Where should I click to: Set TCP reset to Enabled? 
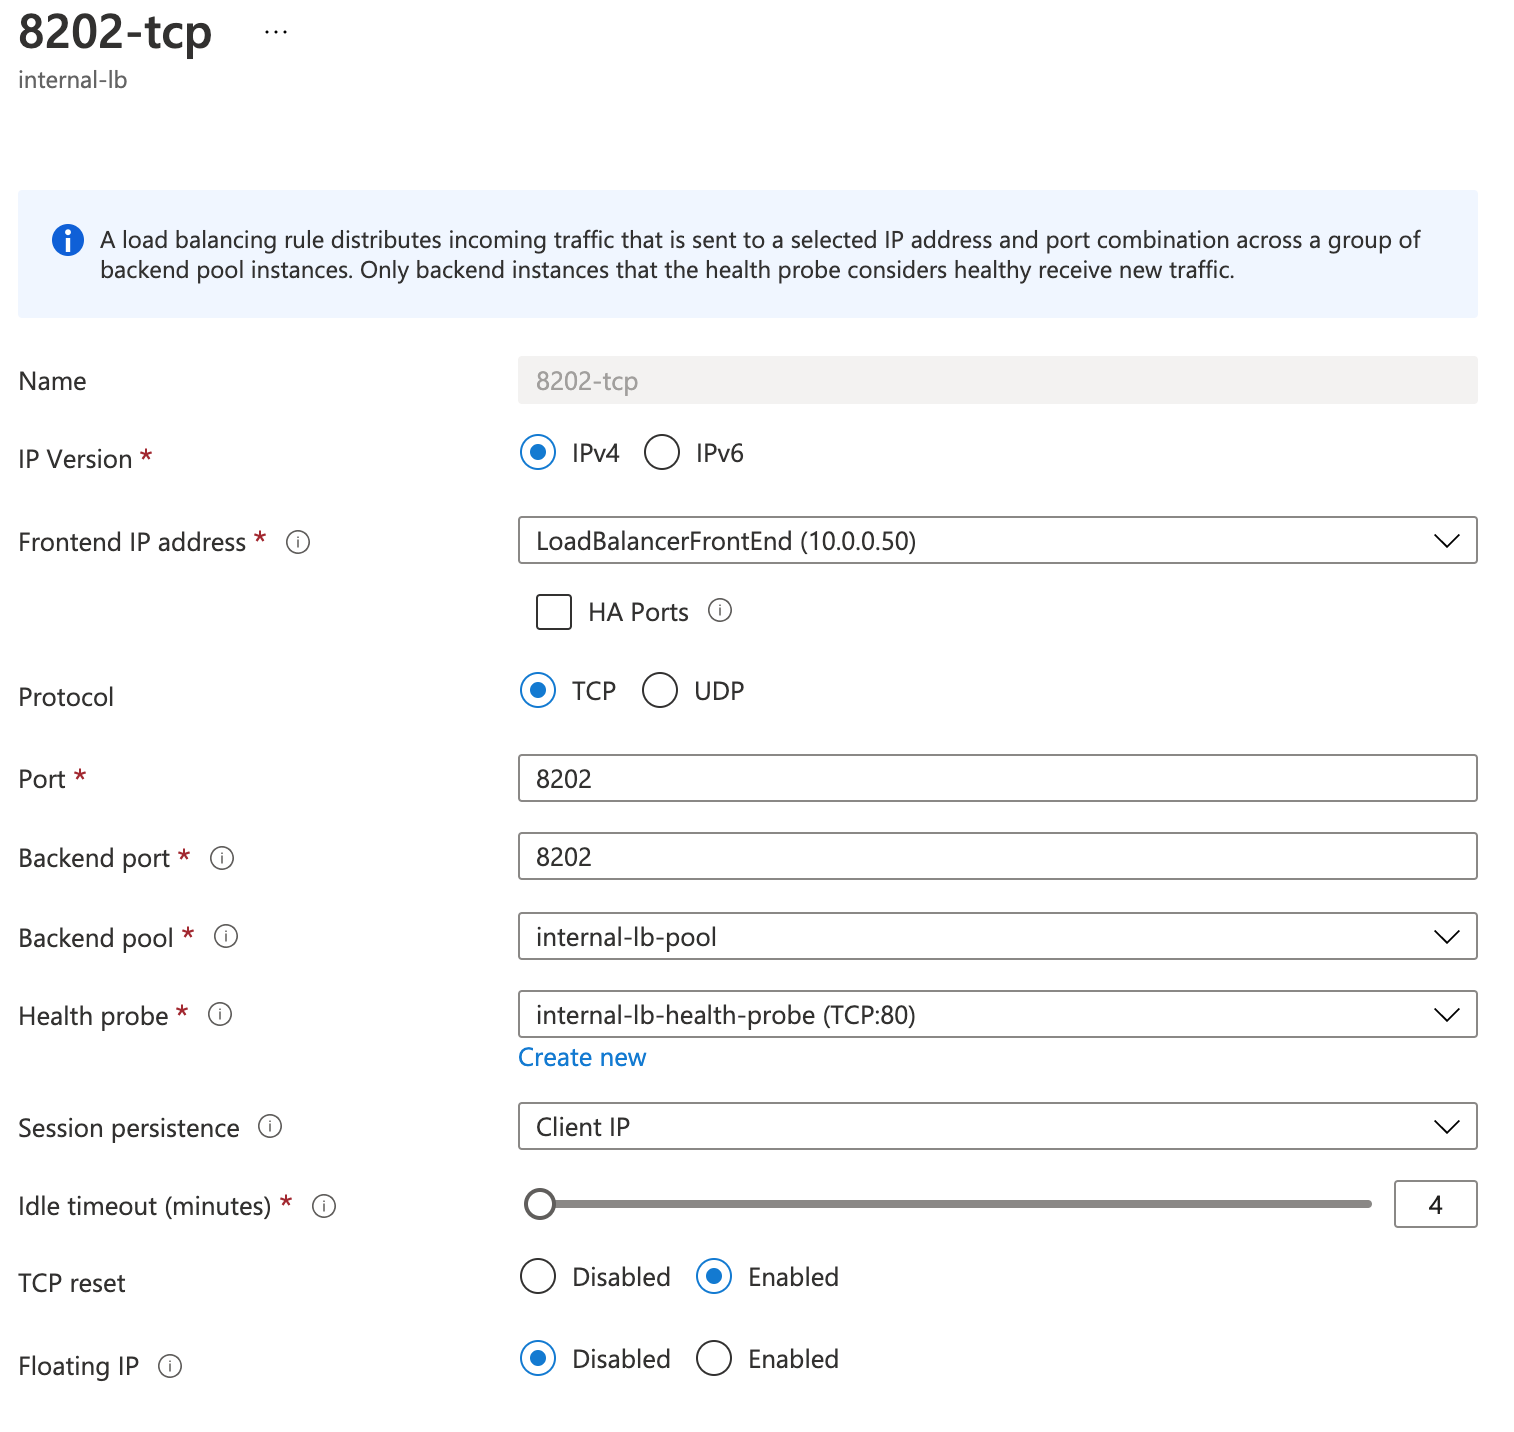[x=714, y=1276]
